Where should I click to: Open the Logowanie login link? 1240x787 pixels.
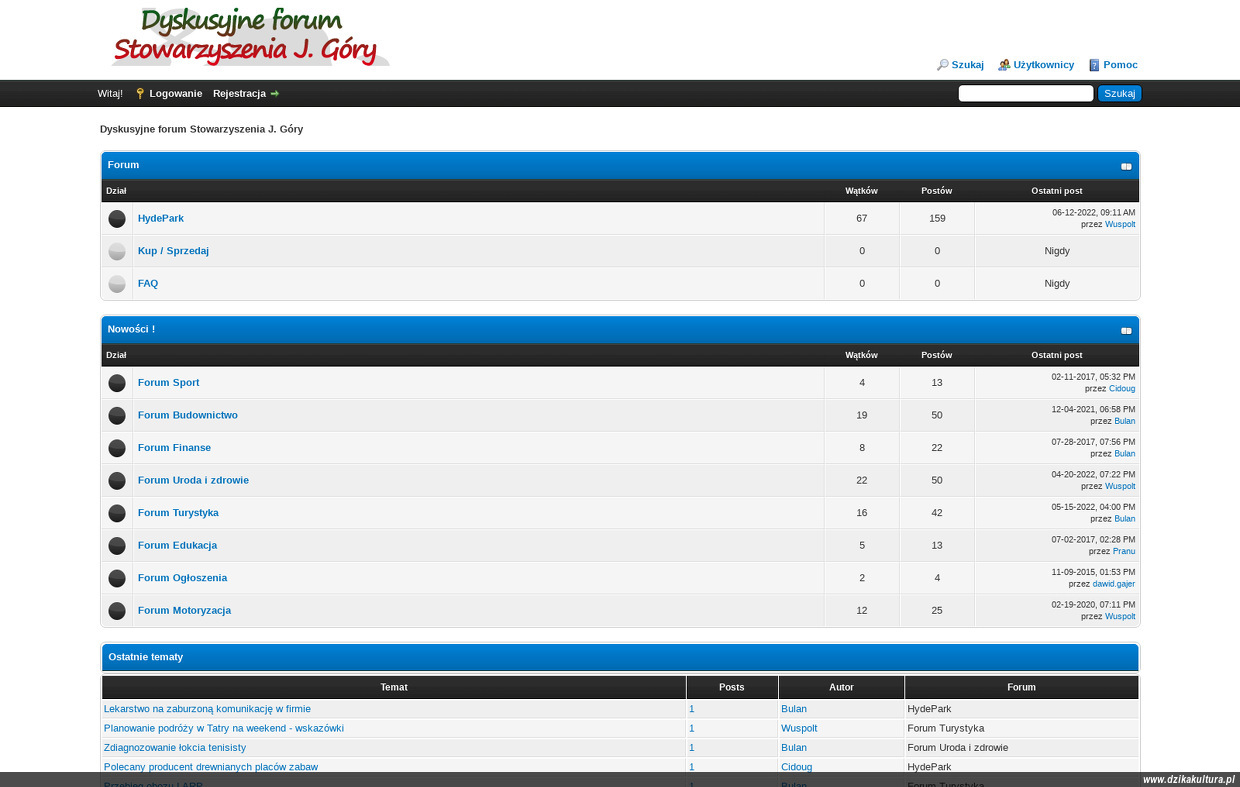176,94
